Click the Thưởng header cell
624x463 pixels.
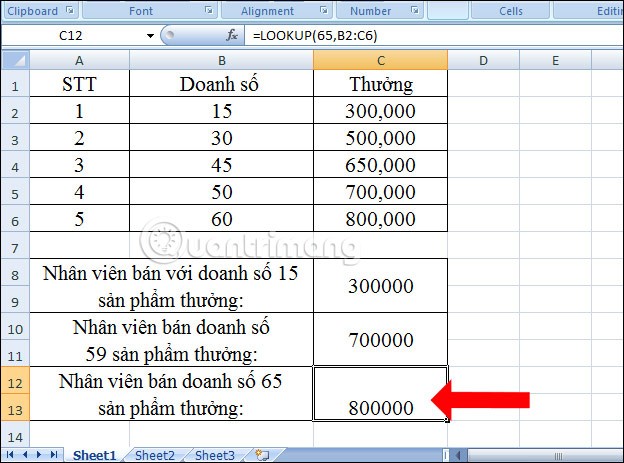(x=380, y=84)
